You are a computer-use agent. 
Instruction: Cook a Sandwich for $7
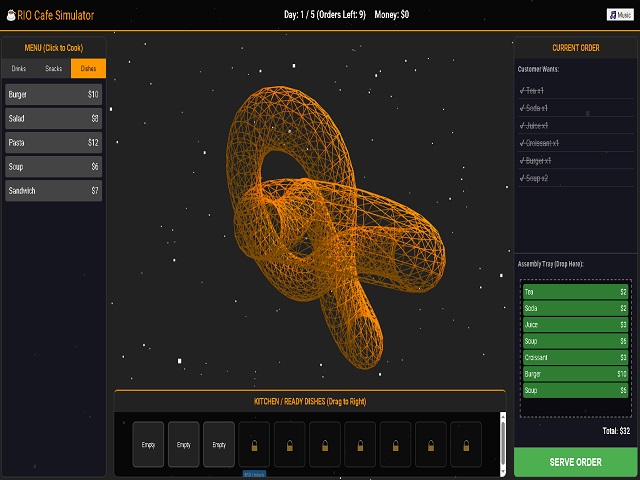pos(53,191)
